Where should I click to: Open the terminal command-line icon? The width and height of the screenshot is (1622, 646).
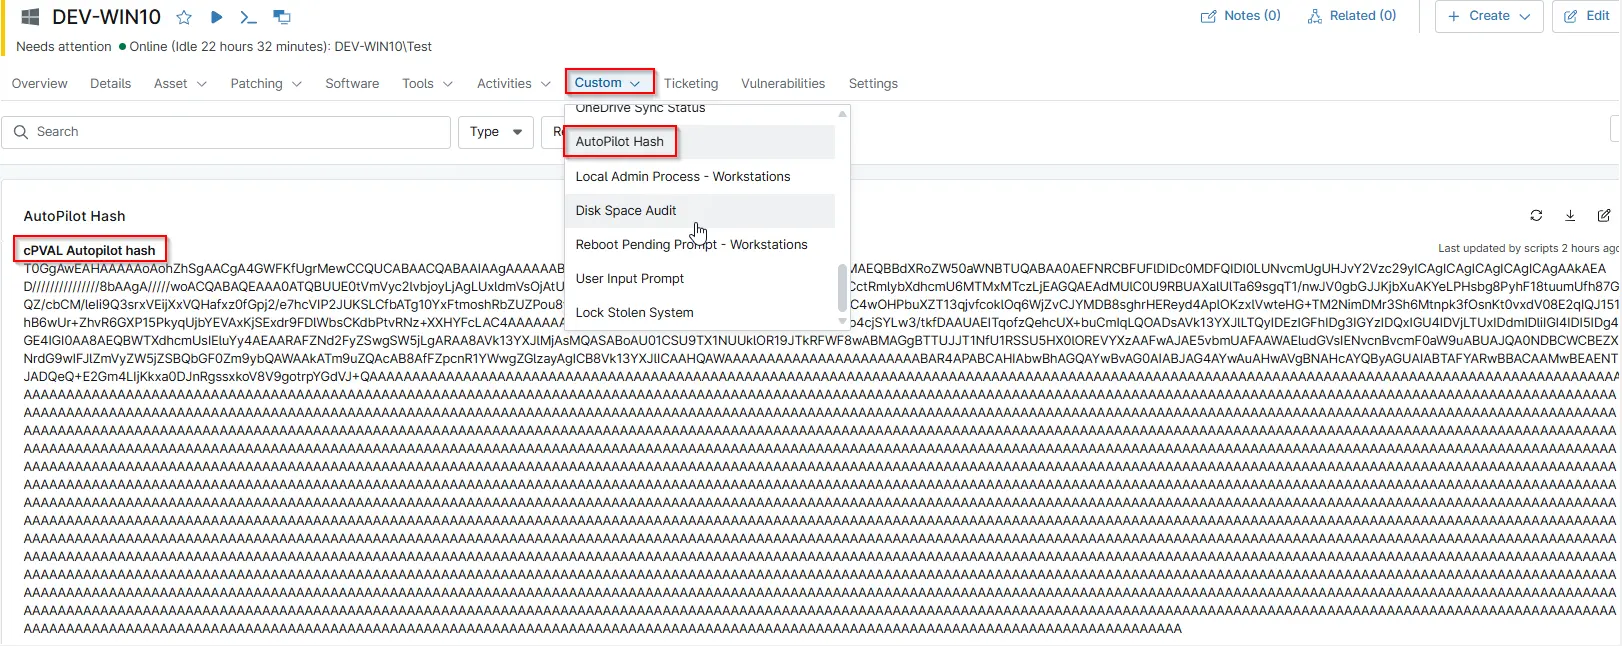249,17
